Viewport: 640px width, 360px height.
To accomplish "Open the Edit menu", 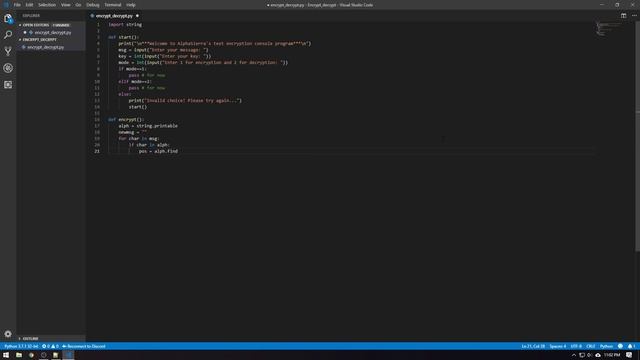I will click(29, 5).
